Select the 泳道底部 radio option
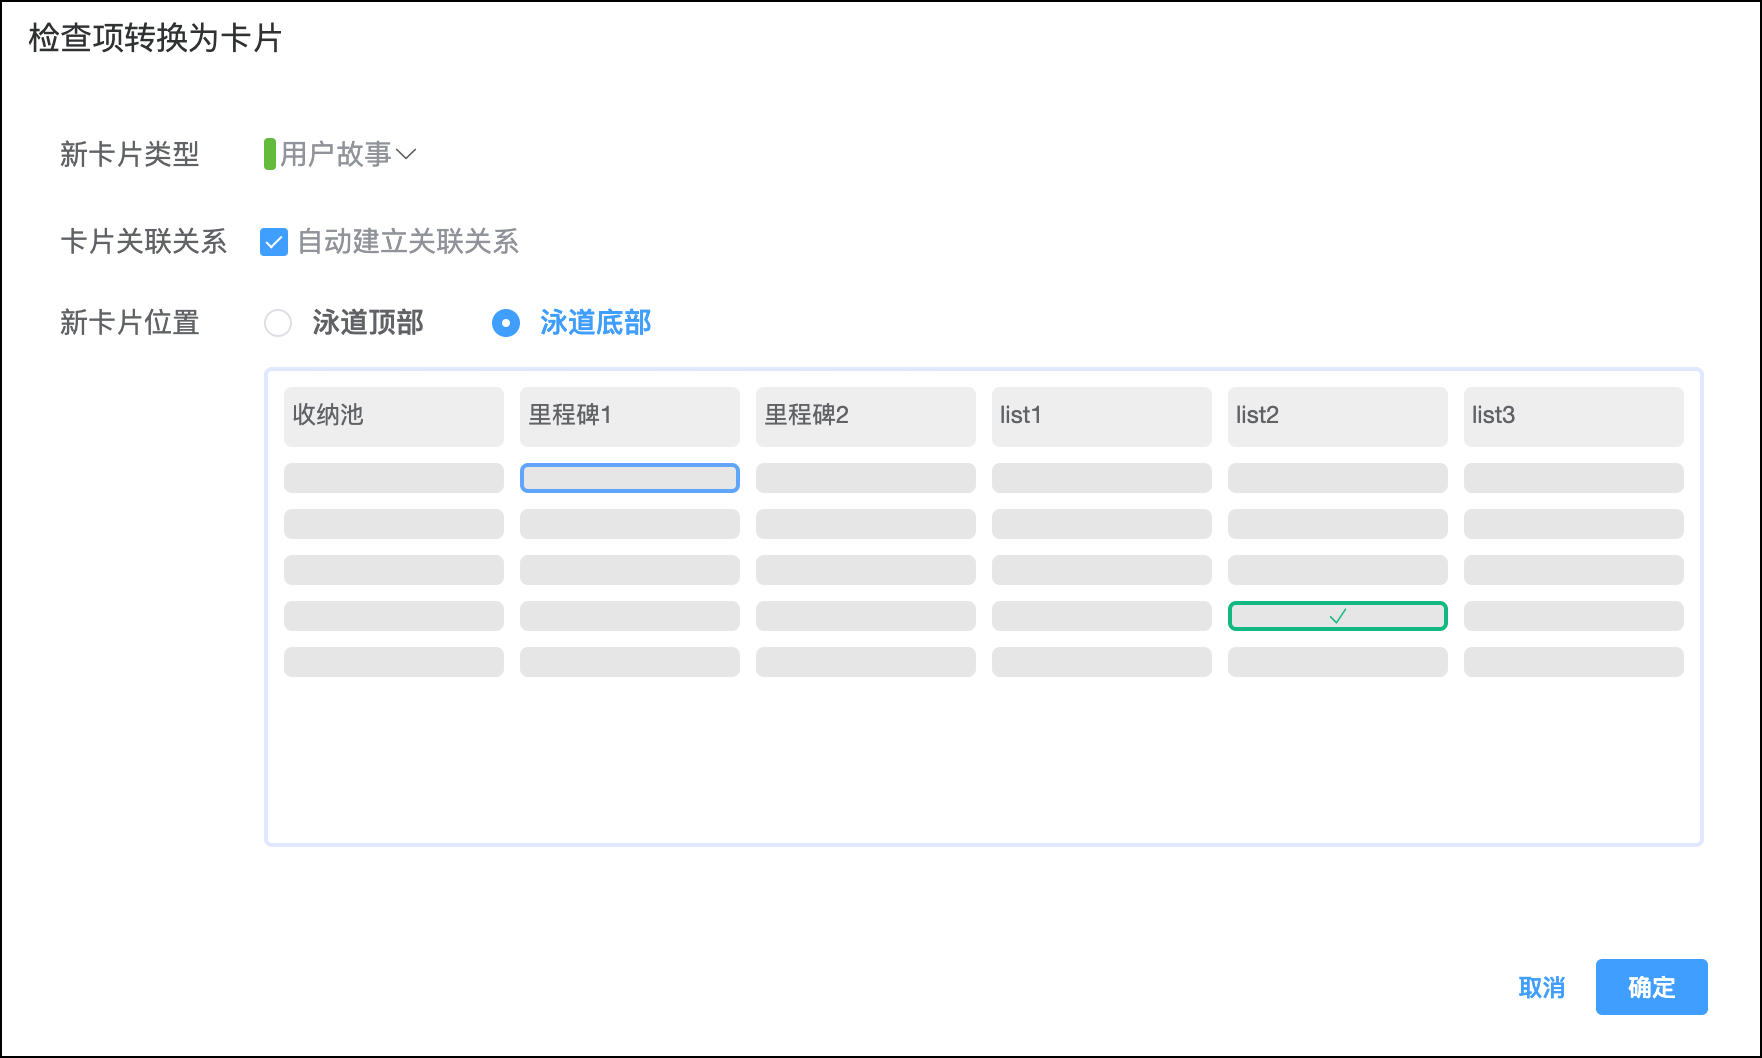 click(506, 323)
